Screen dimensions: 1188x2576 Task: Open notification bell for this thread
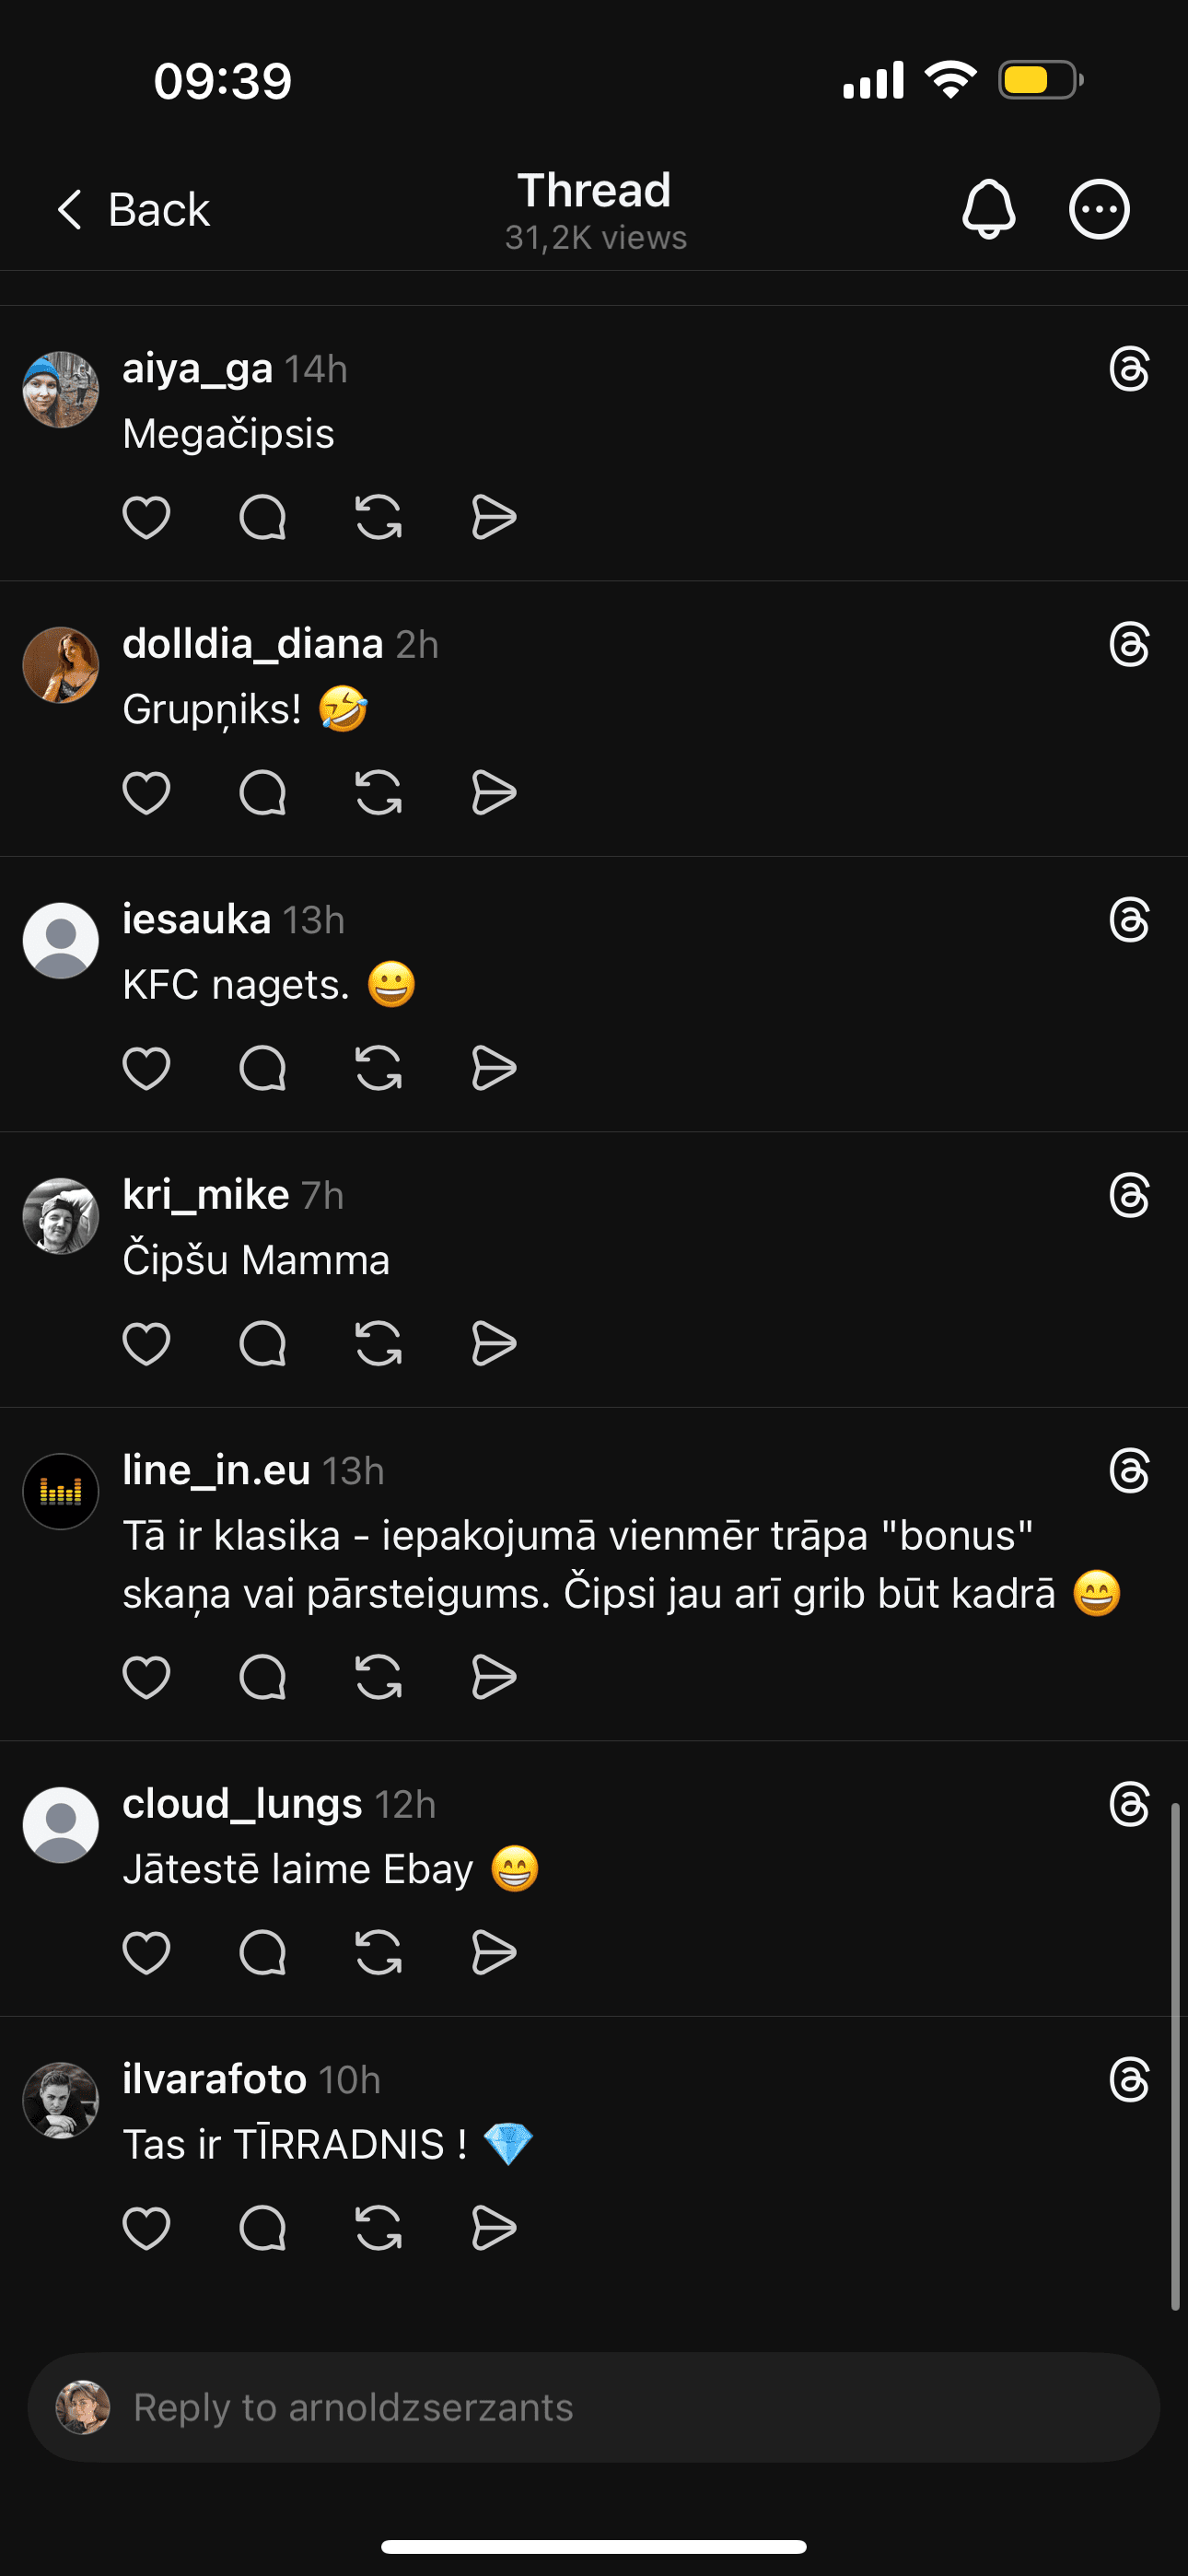point(988,210)
